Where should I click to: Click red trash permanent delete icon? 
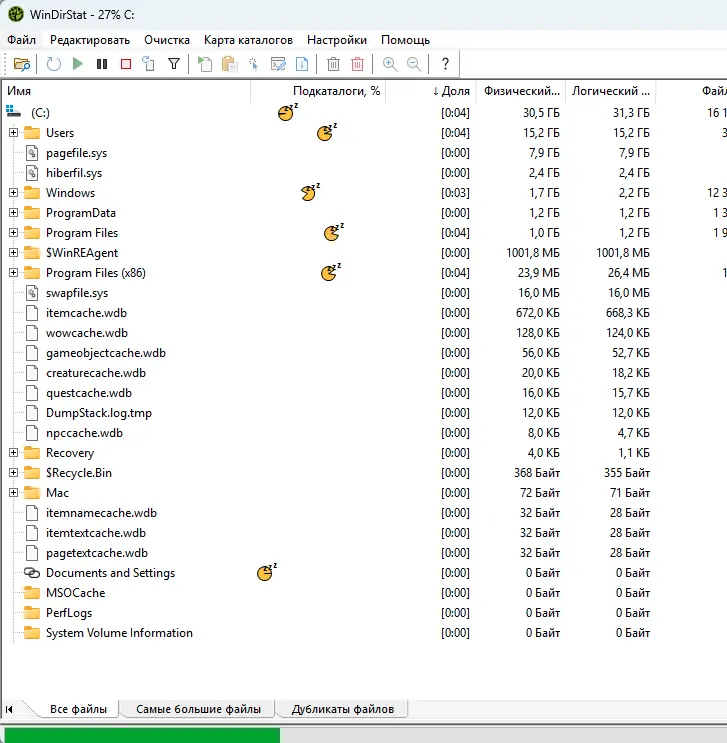point(357,63)
